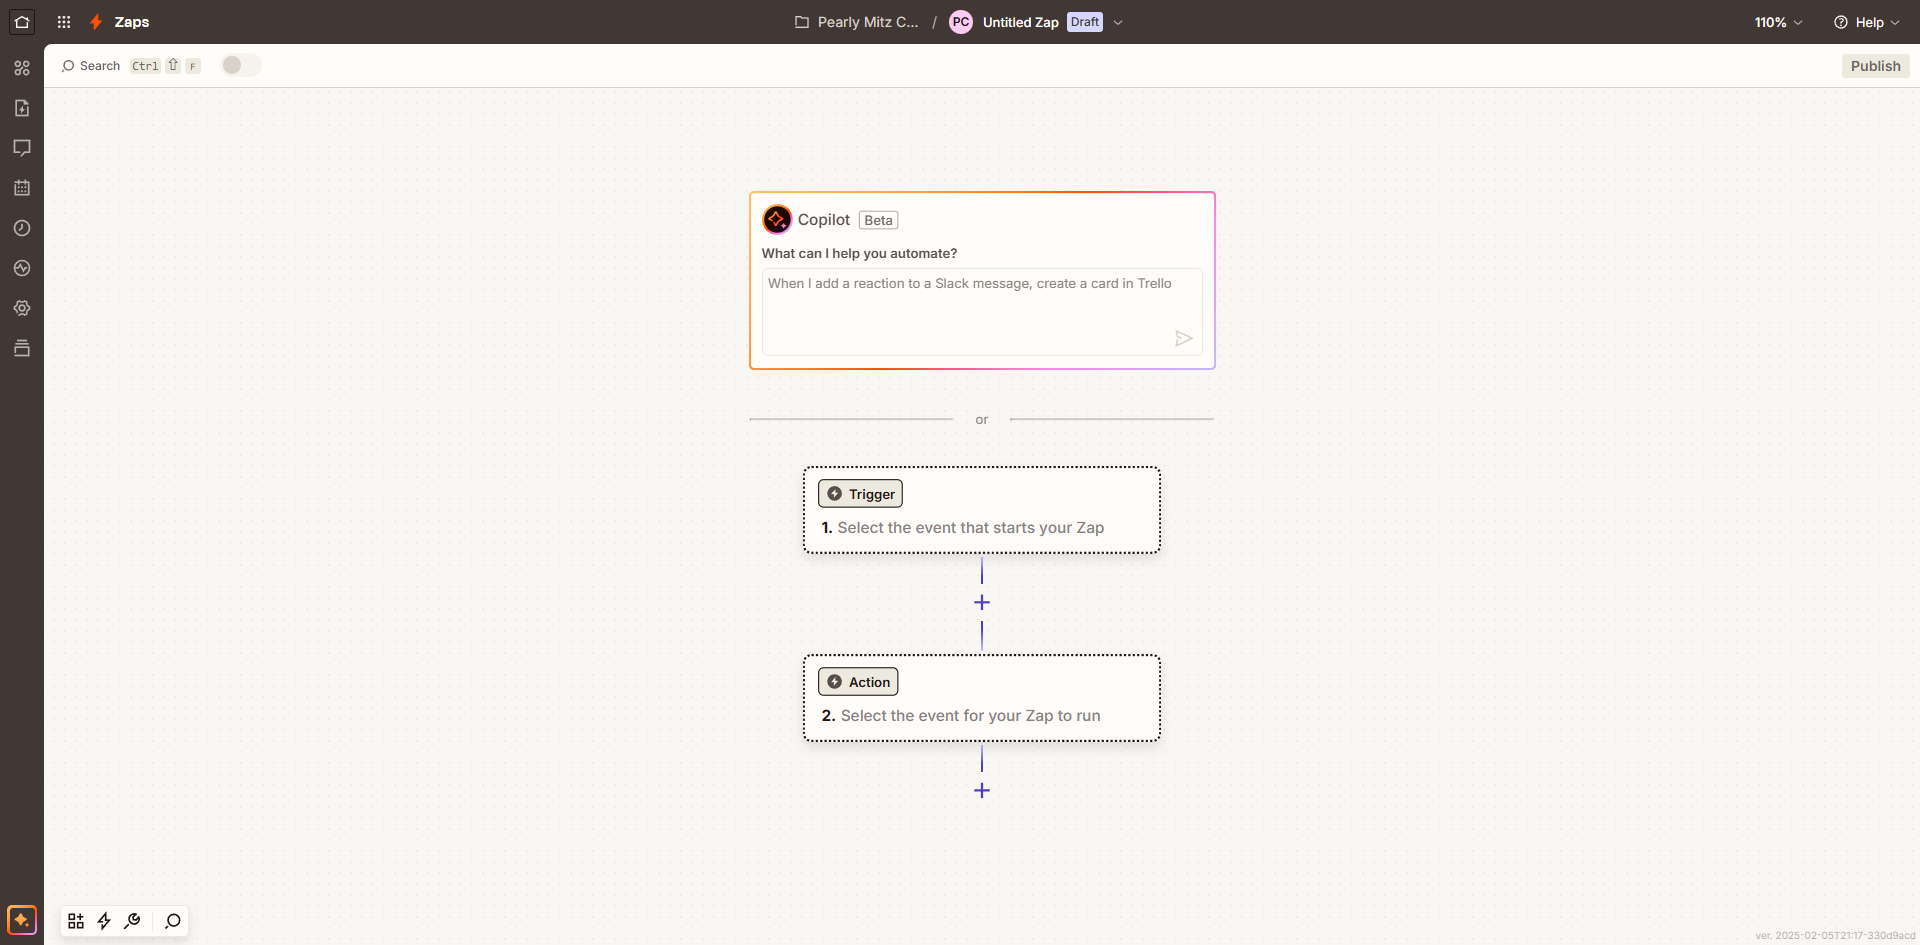Send the Copilot prompt with arrow icon

click(x=1183, y=339)
